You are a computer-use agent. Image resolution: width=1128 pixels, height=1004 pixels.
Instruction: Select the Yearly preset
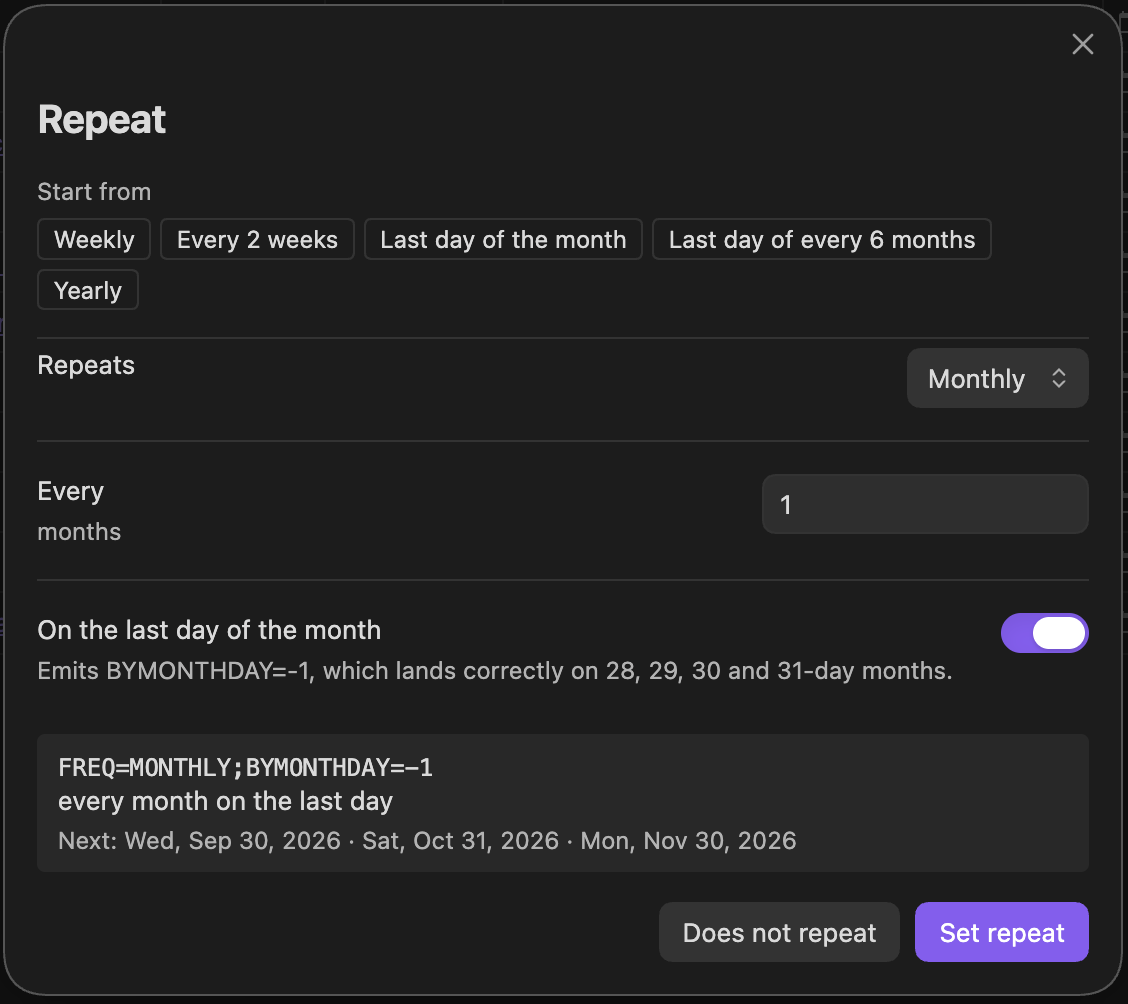(x=88, y=290)
